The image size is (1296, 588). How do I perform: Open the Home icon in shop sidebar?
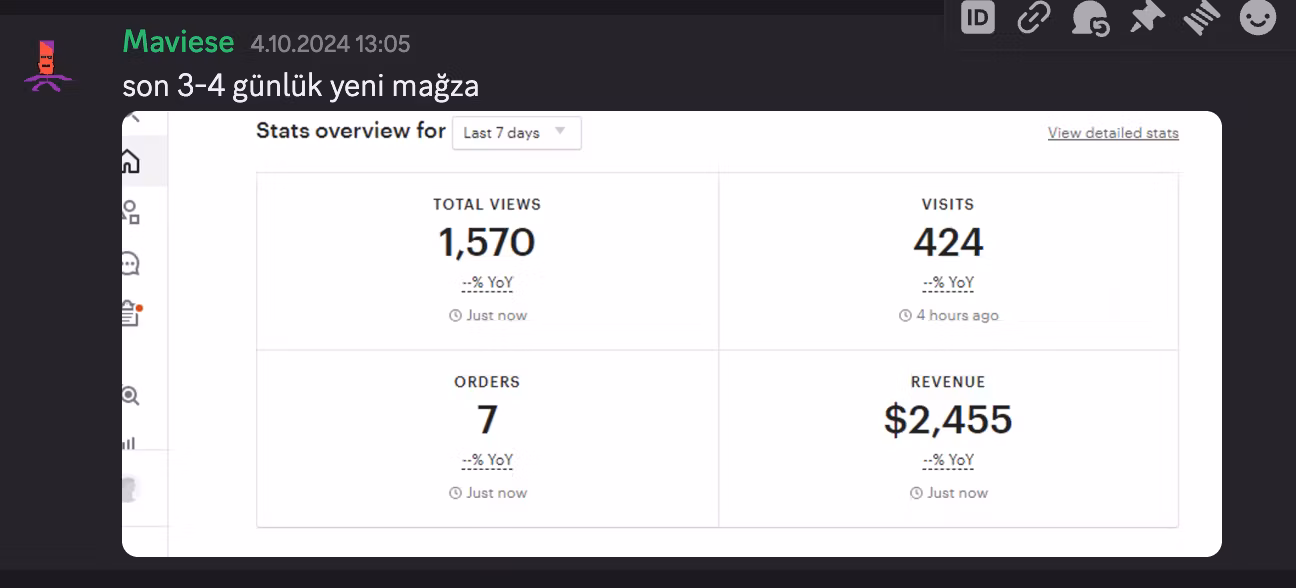[x=130, y=161]
